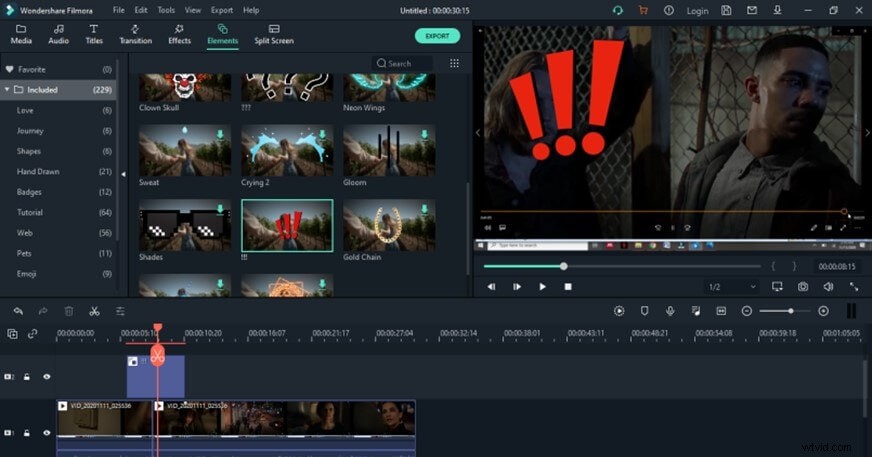
Task: Click the green EXPORT button
Action: tap(437, 36)
